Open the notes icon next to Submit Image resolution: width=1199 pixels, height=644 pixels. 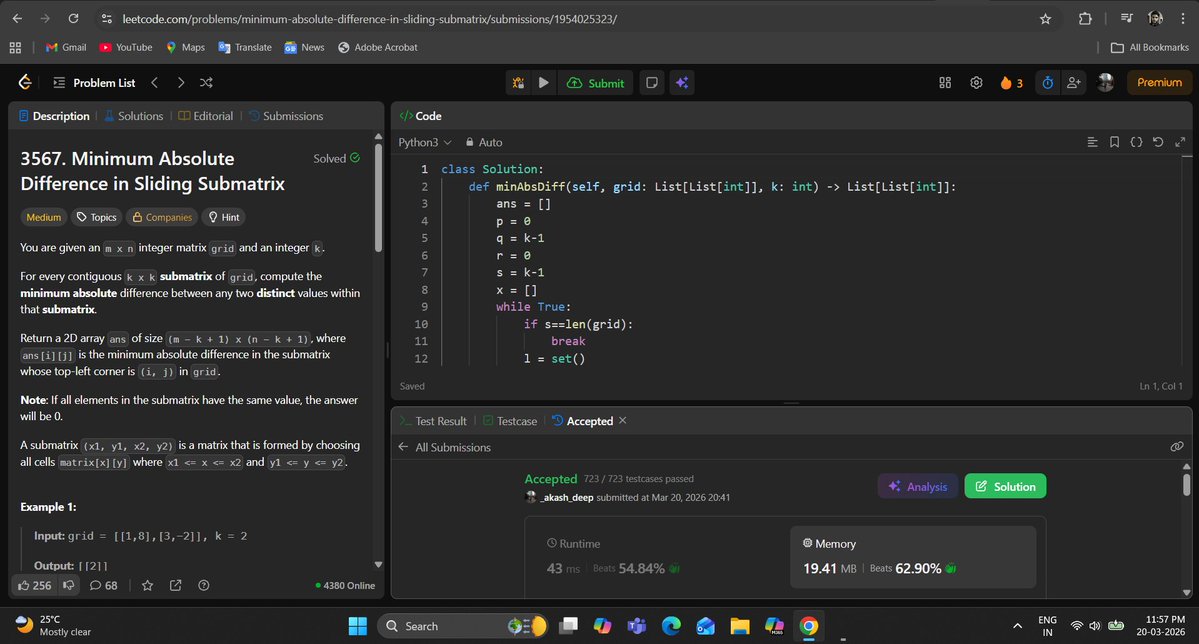651,83
